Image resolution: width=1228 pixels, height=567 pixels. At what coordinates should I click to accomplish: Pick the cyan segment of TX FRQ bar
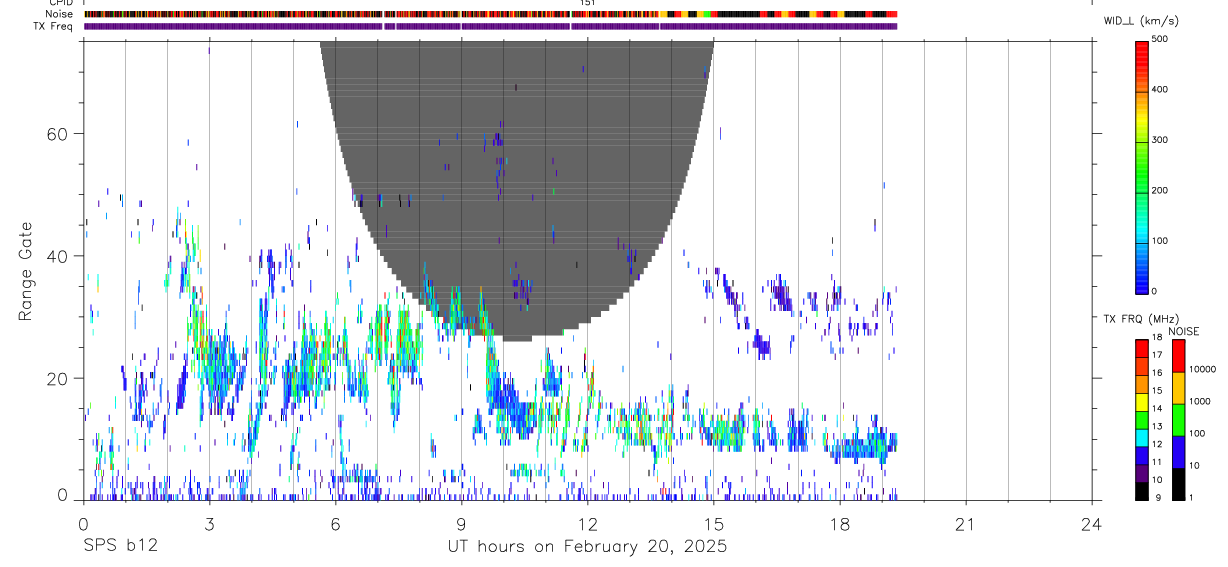click(1141, 436)
